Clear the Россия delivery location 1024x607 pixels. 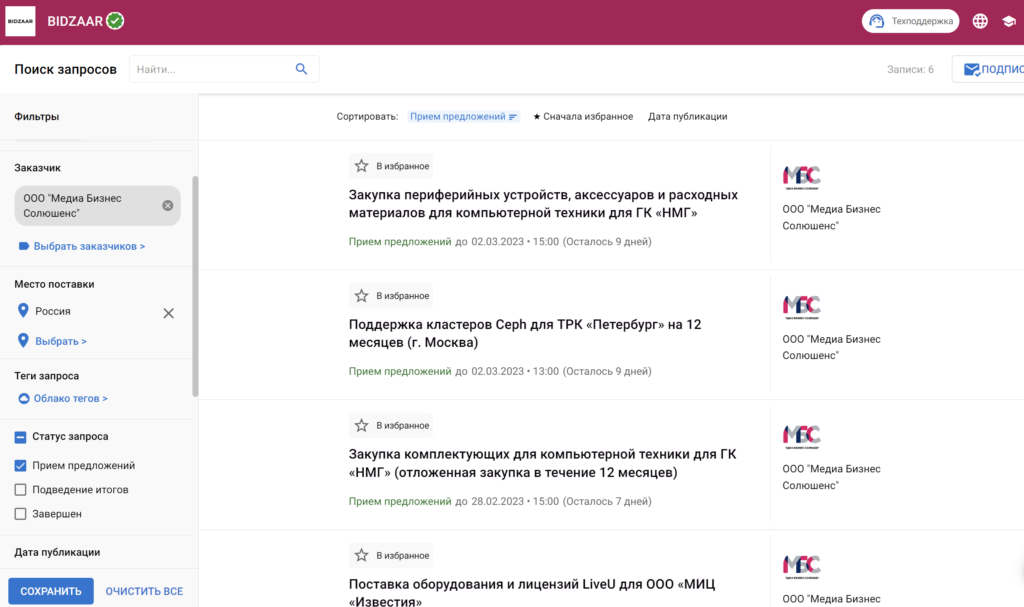[x=168, y=313]
